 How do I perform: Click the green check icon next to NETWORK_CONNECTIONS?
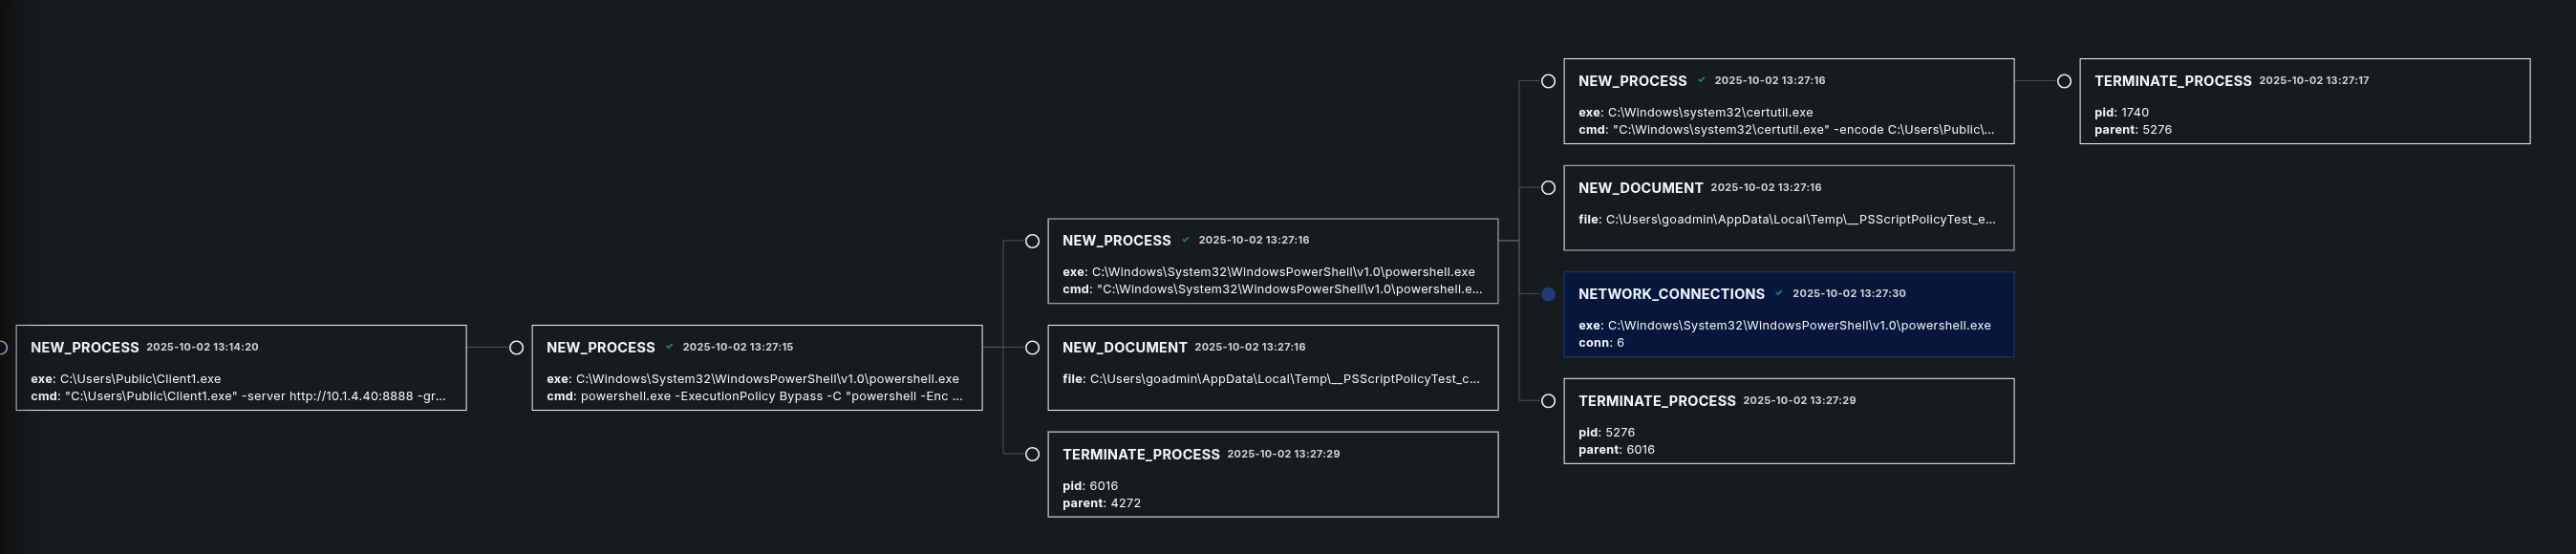pyautogui.click(x=1779, y=293)
